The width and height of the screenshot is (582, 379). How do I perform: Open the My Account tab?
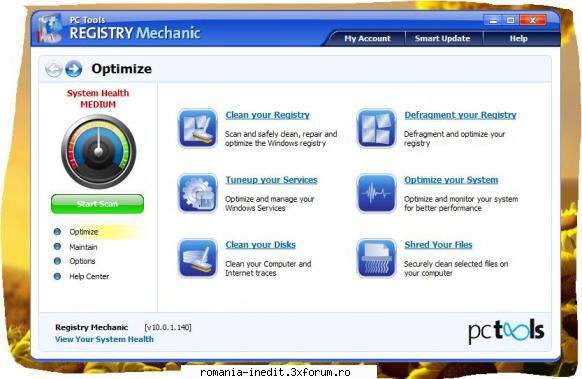click(x=367, y=39)
